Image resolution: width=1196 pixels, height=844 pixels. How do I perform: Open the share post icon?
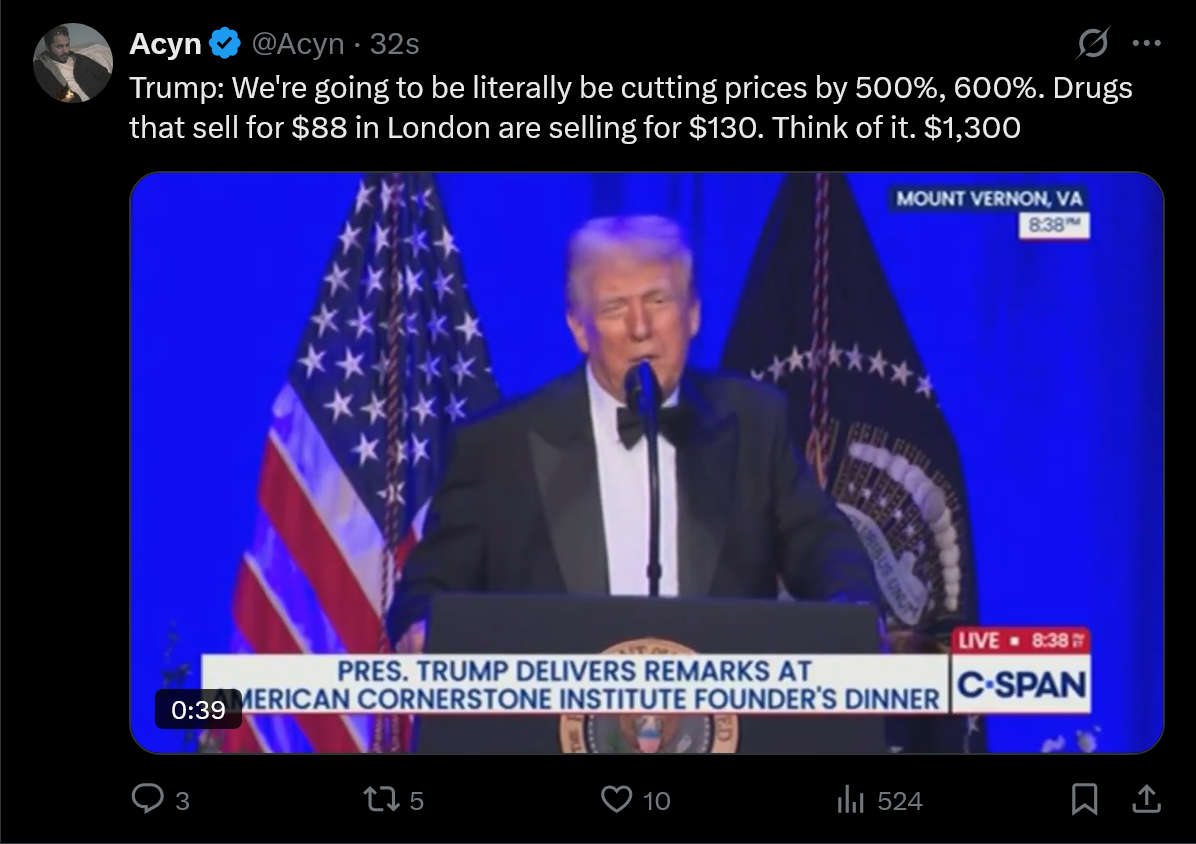tap(1146, 798)
